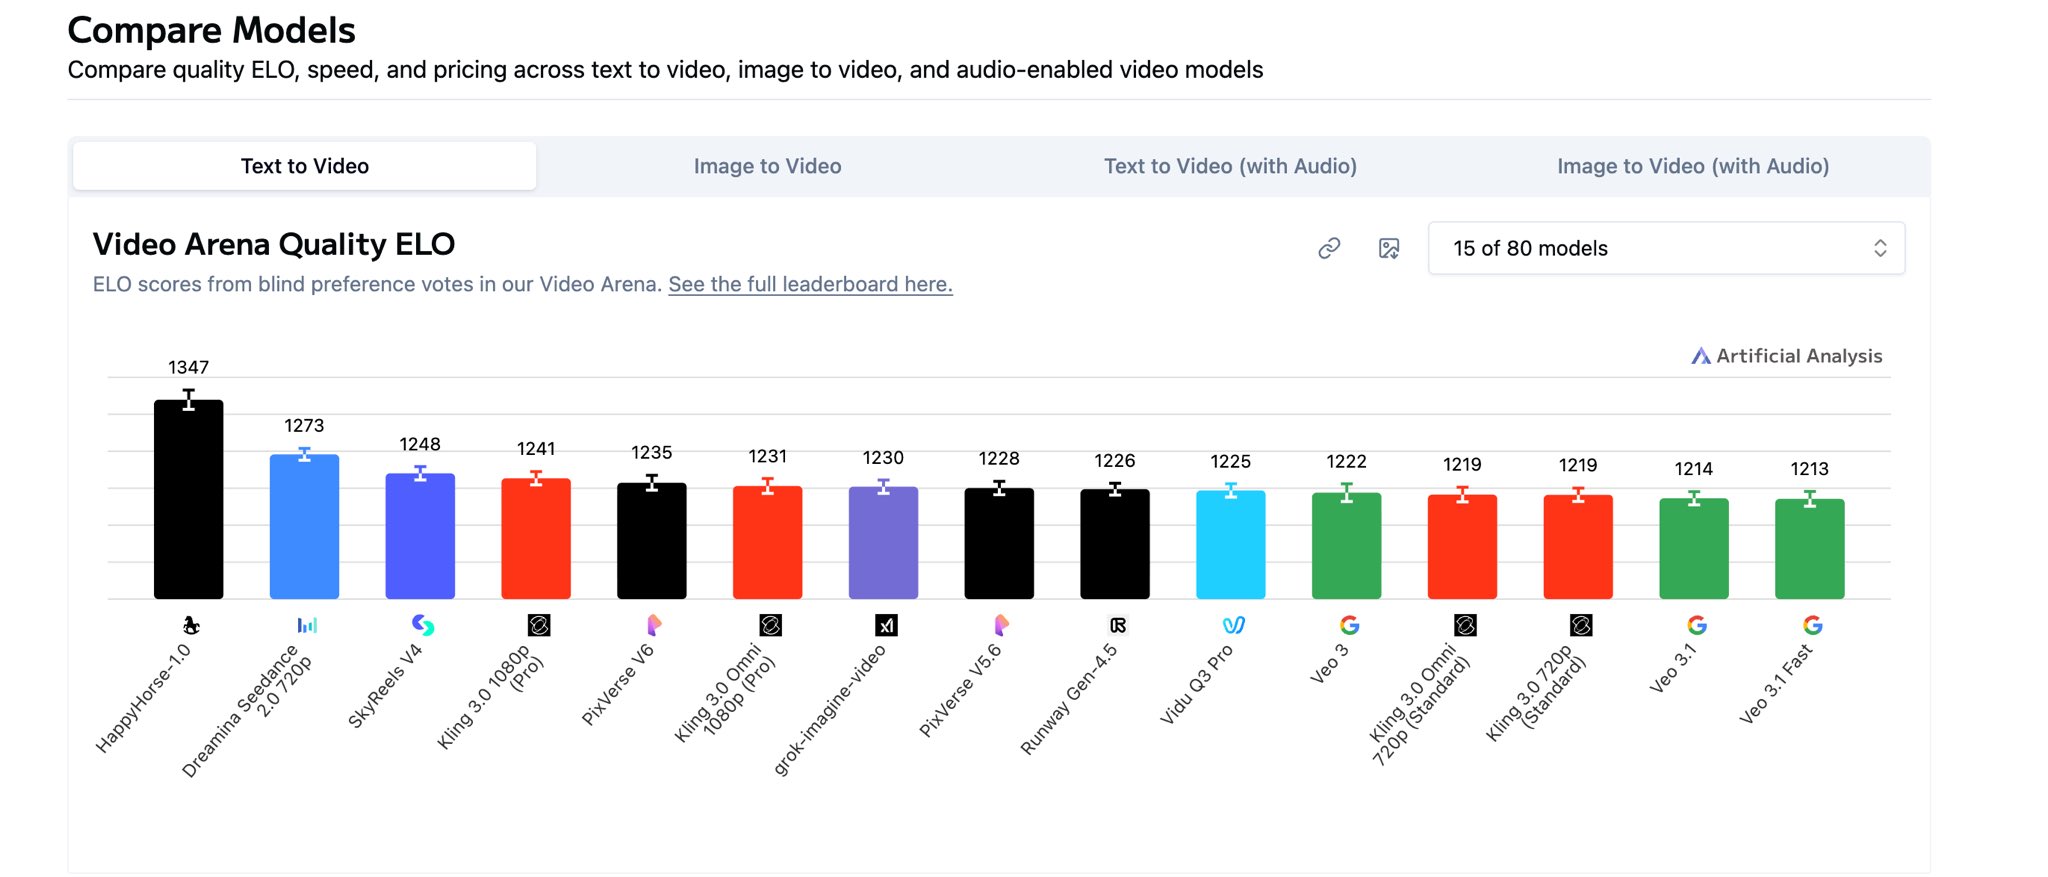Click the Runway Gen-4.5 logo icon
Screen dimensions: 2048x877
[1117, 626]
